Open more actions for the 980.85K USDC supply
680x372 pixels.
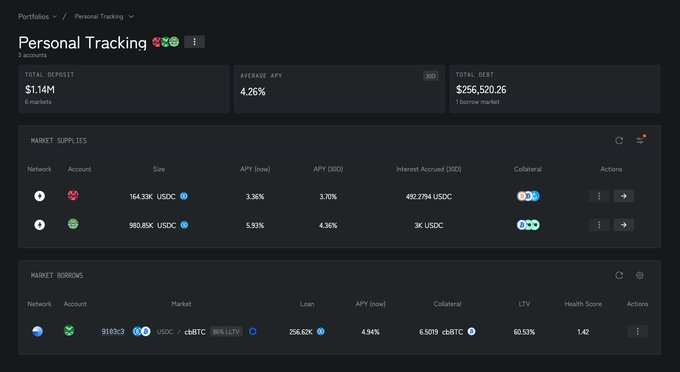(x=599, y=225)
